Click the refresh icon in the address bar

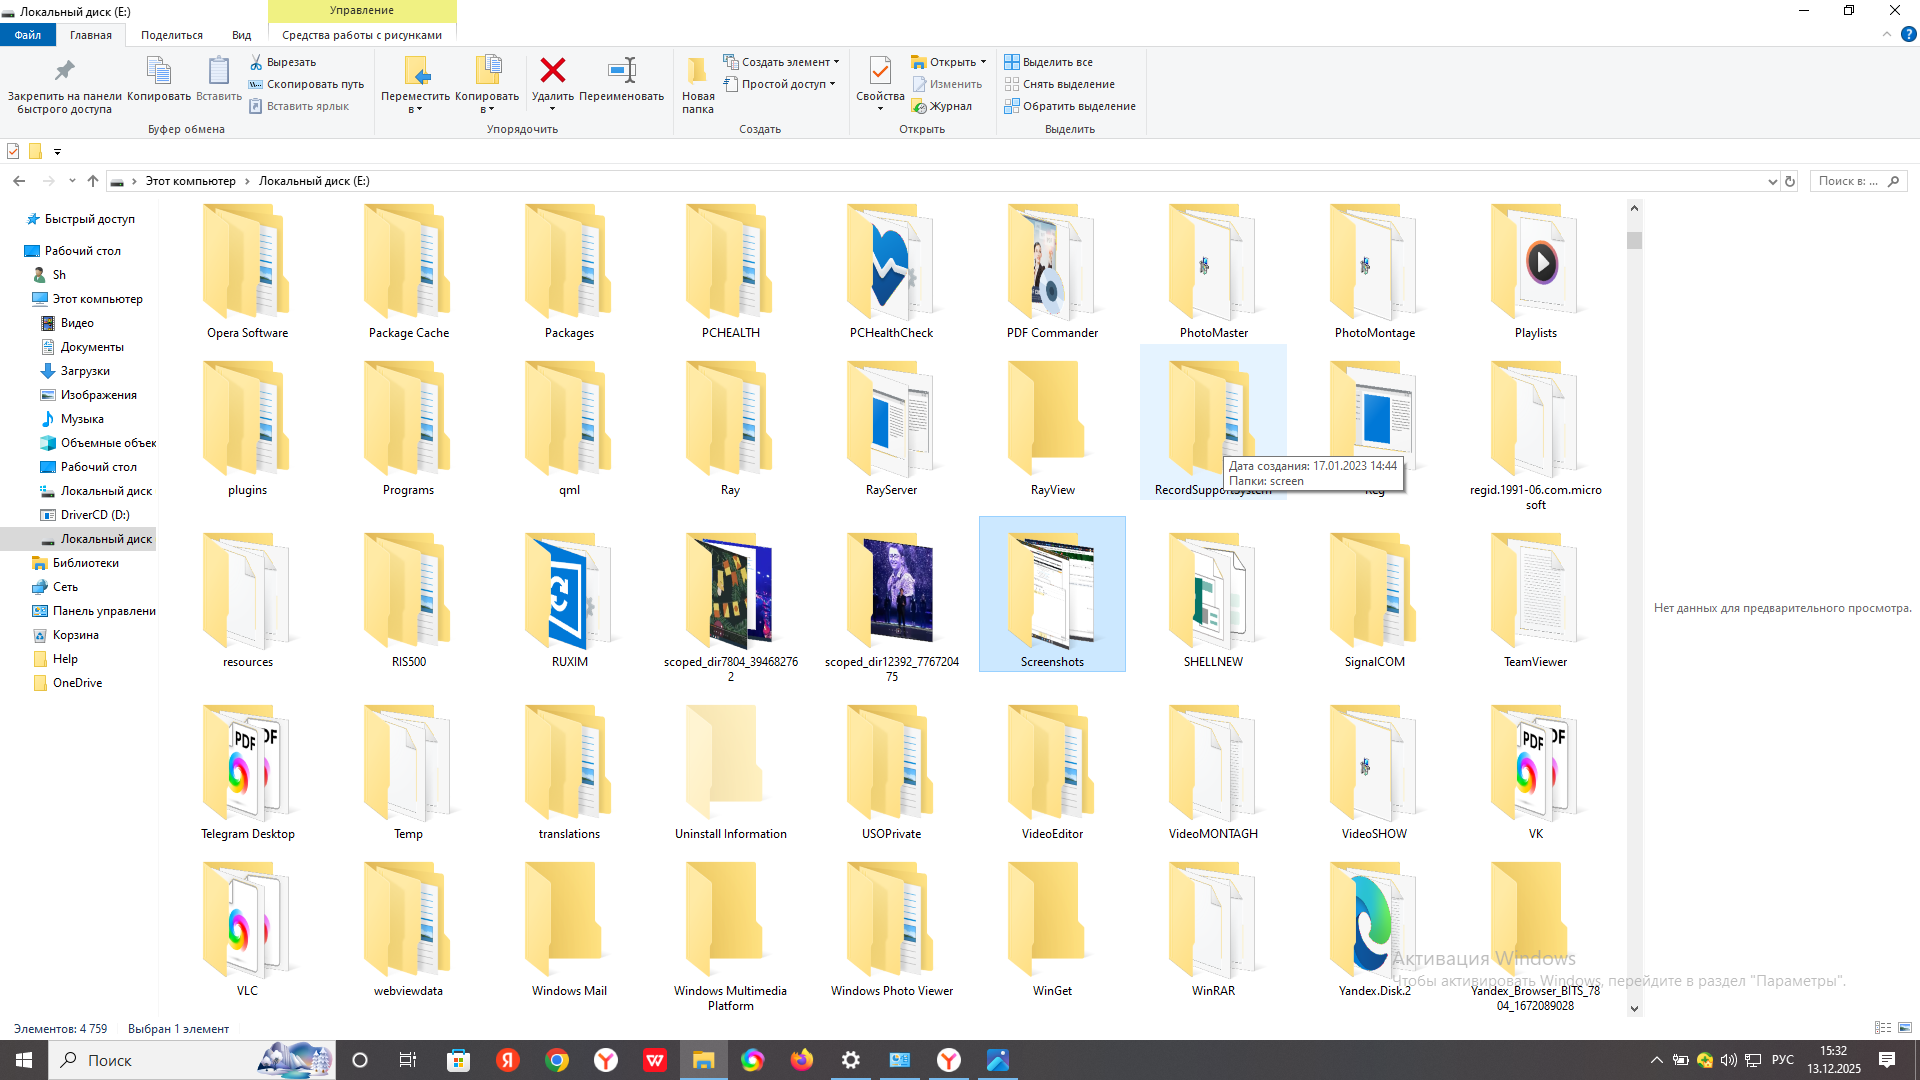click(1790, 181)
